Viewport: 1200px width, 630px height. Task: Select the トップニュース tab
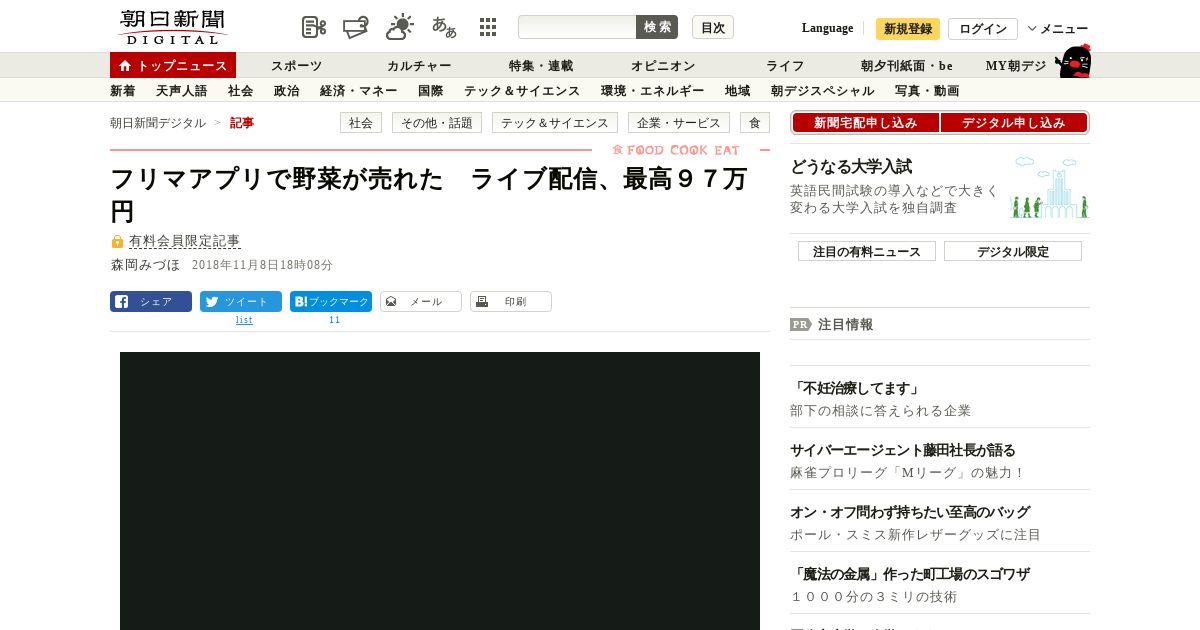(x=173, y=65)
